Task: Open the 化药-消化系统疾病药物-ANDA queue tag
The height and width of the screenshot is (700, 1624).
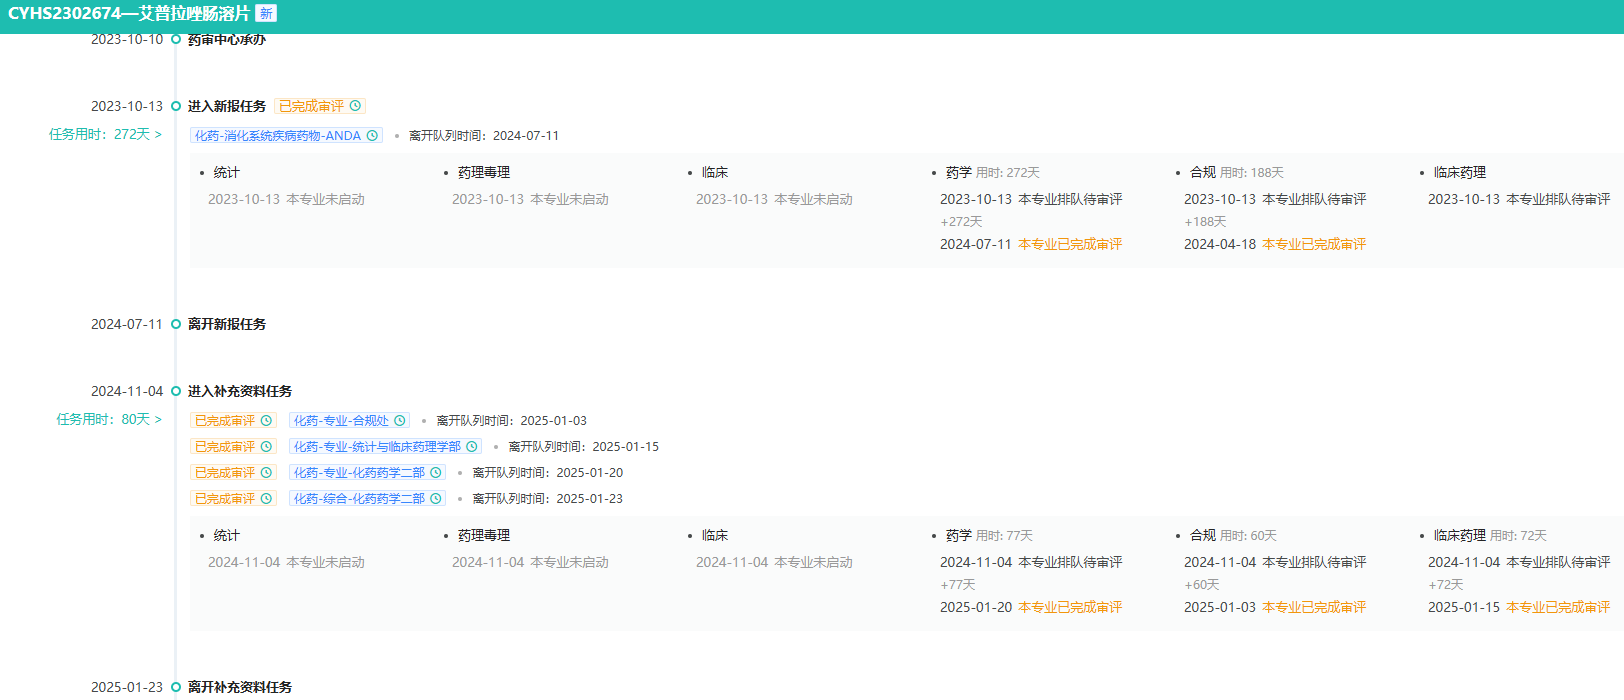Action: point(278,136)
